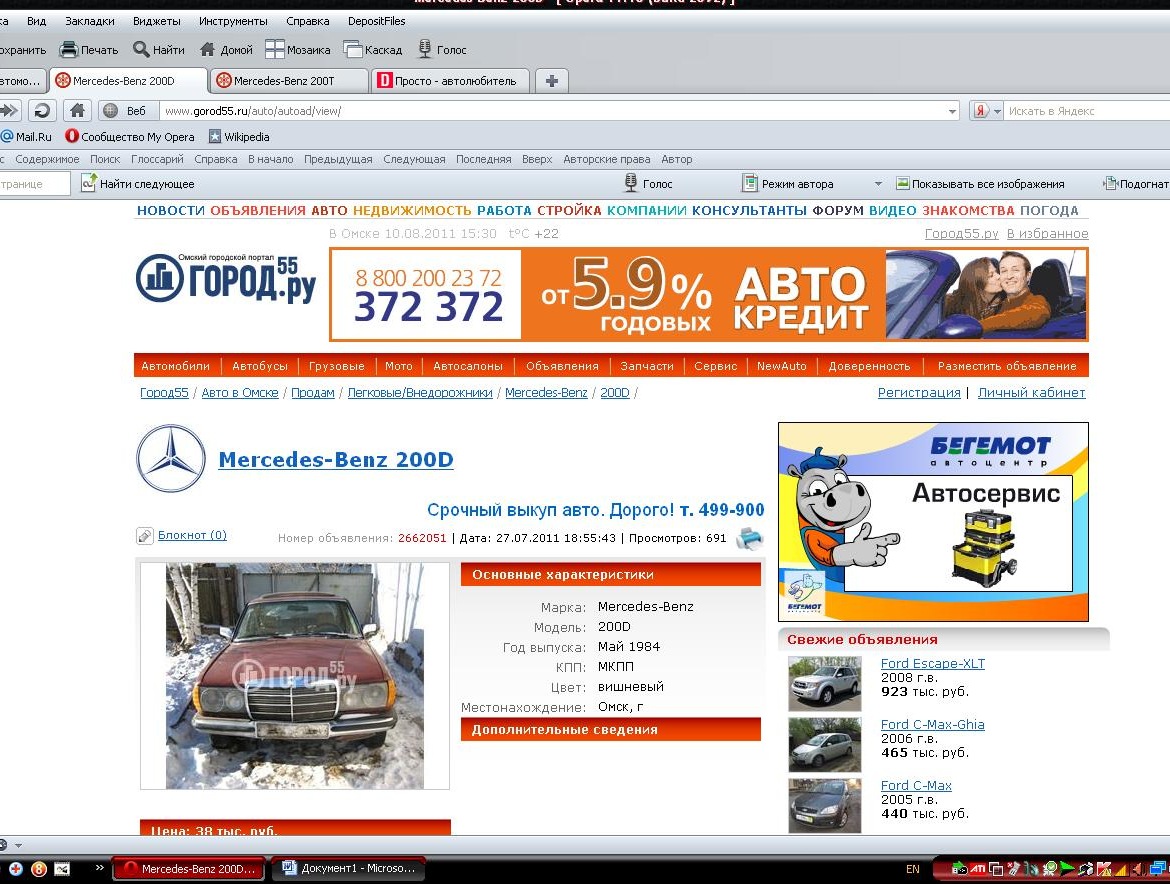Click the Home icon beside address bar
Viewport: 1170px width, 884px height.
78,111
